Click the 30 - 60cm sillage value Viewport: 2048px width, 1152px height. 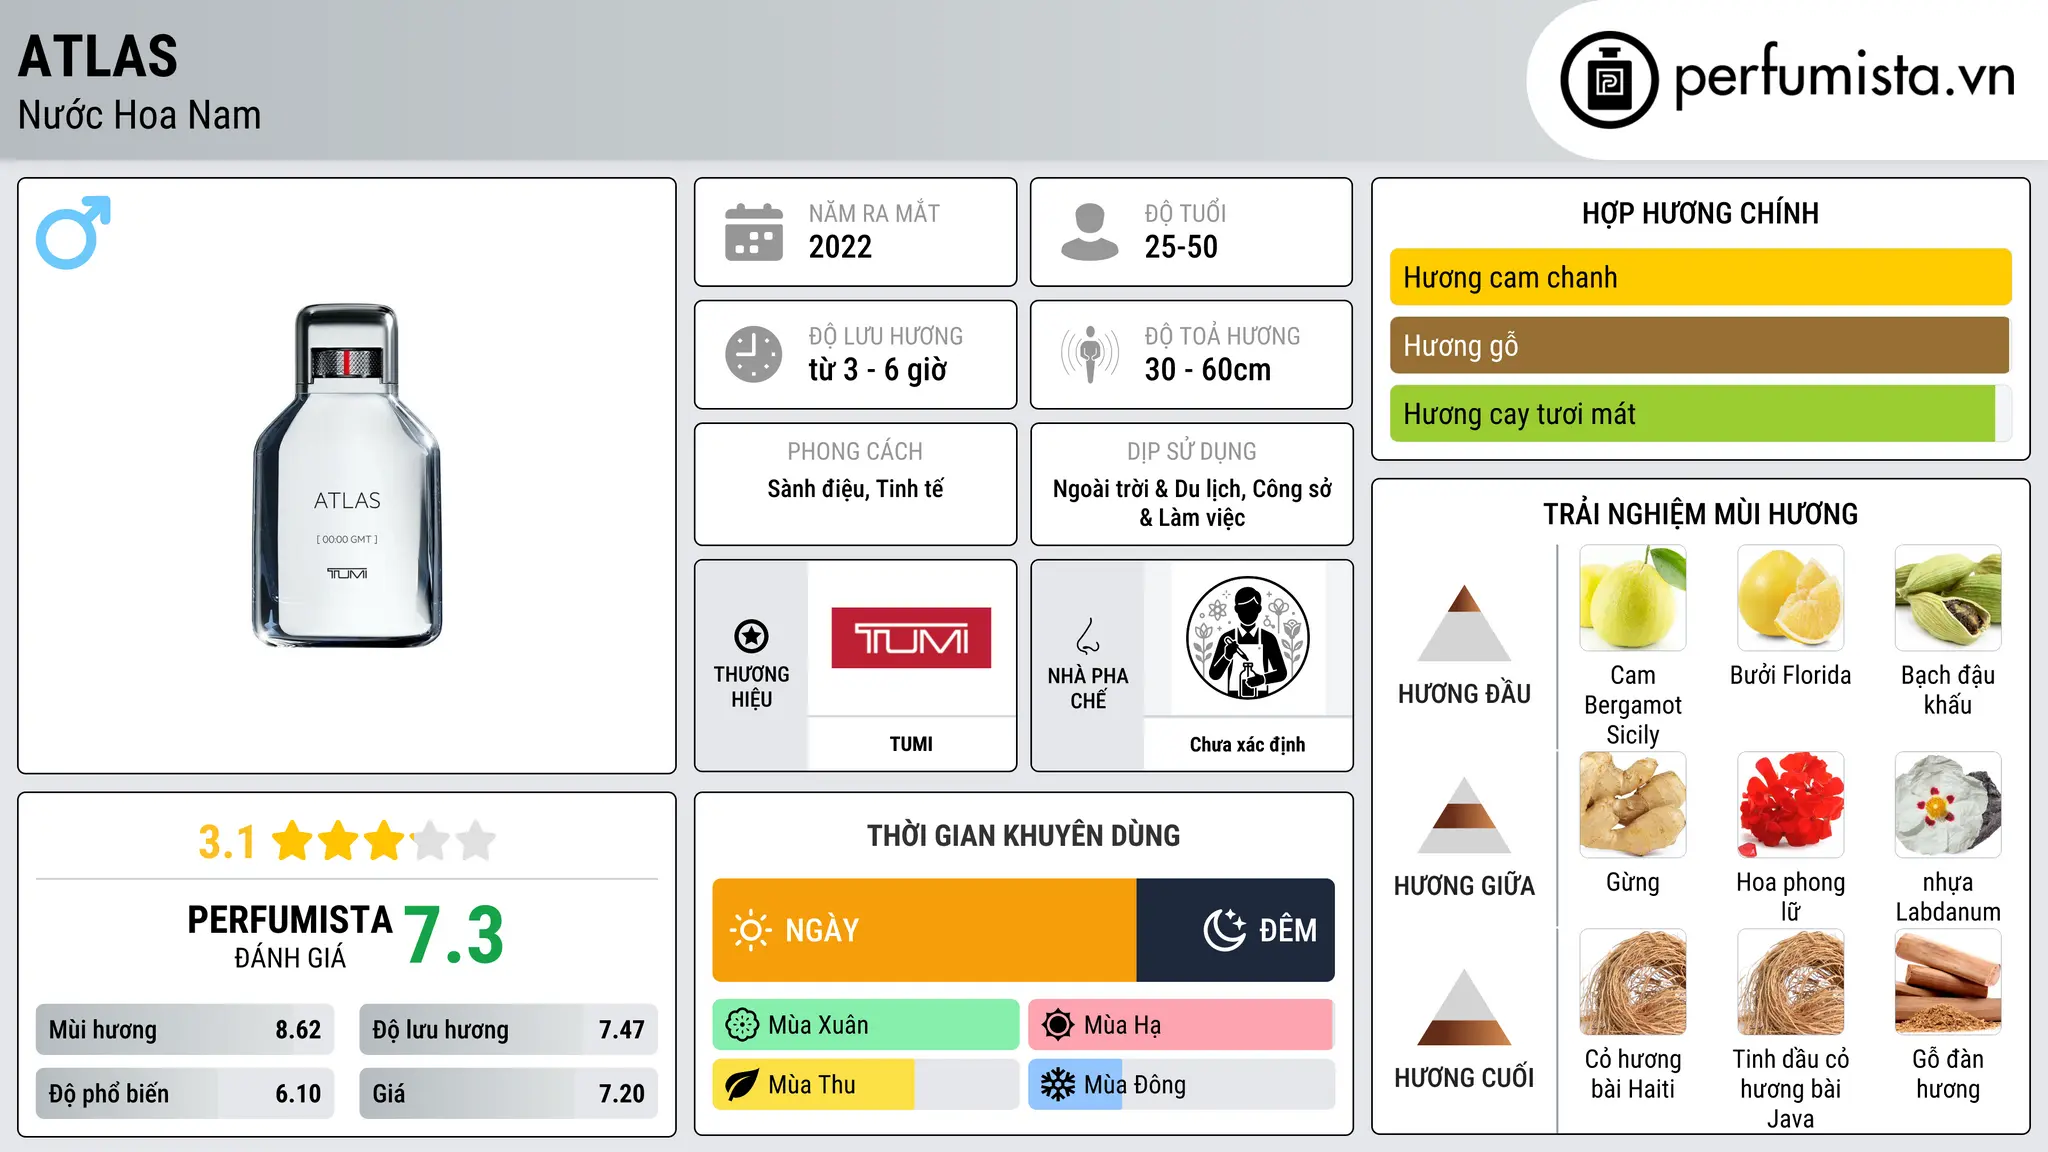1208,370
